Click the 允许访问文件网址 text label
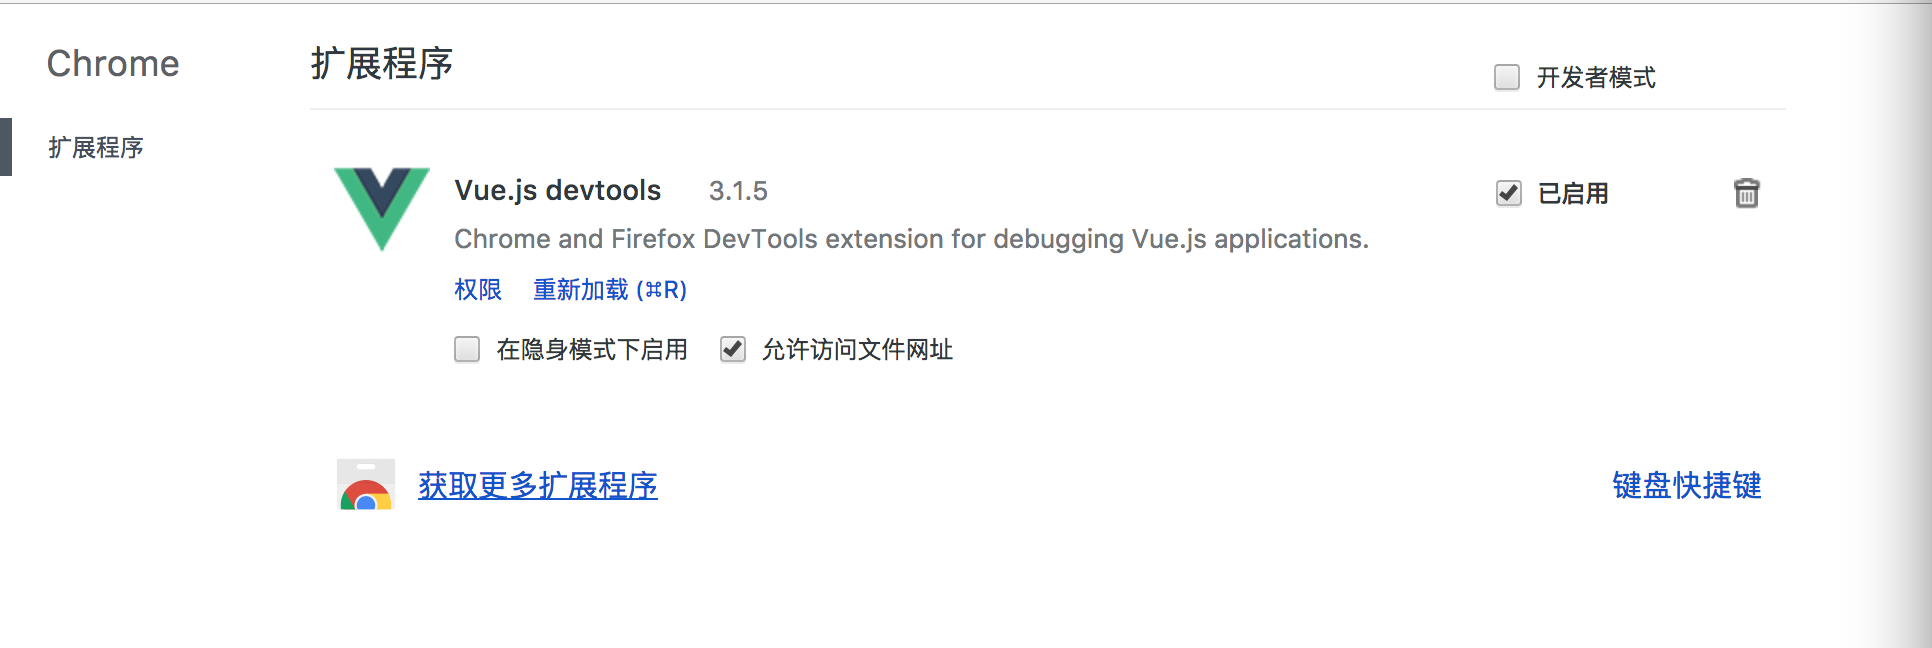Image resolution: width=1932 pixels, height=648 pixels. (x=857, y=350)
